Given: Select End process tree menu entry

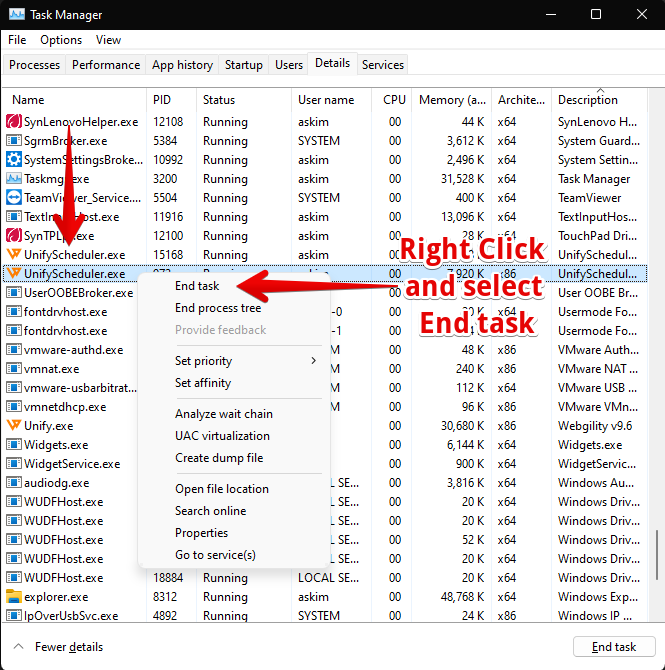Looking at the screenshot, I should (218, 308).
